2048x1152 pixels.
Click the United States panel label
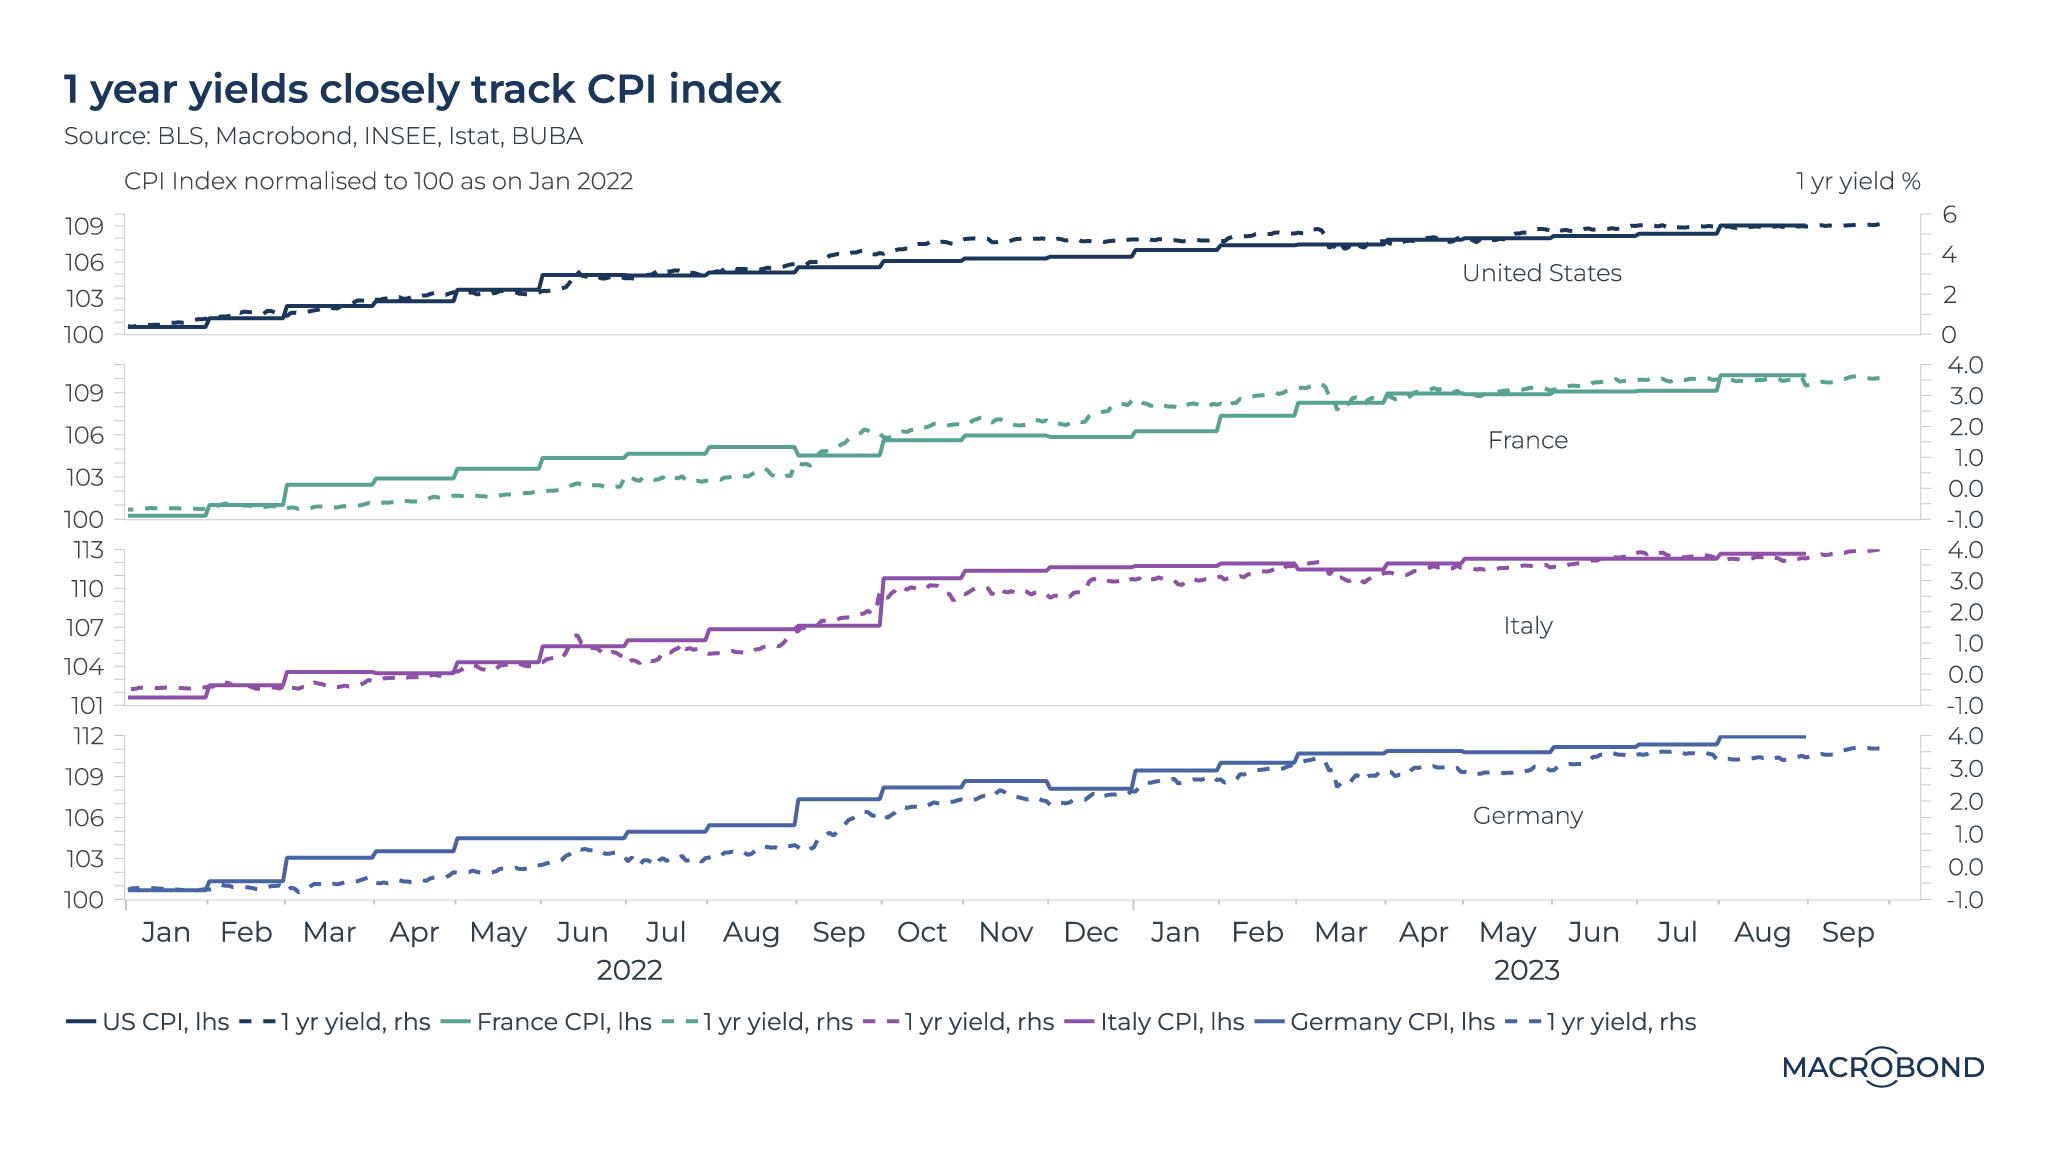[x=1541, y=273]
